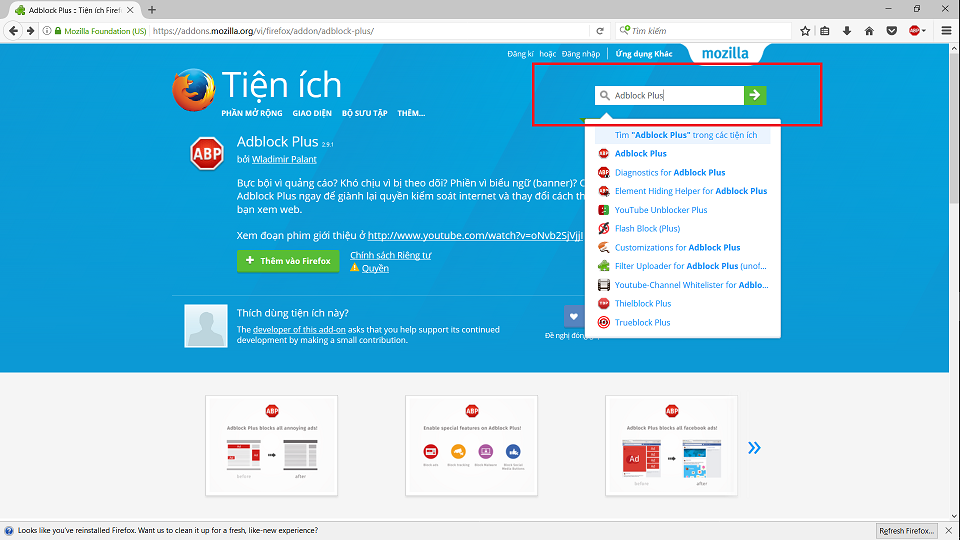This screenshot has width=960, height=540.
Task: Submit add-on search with green arrow
Action: click(x=755, y=95)
